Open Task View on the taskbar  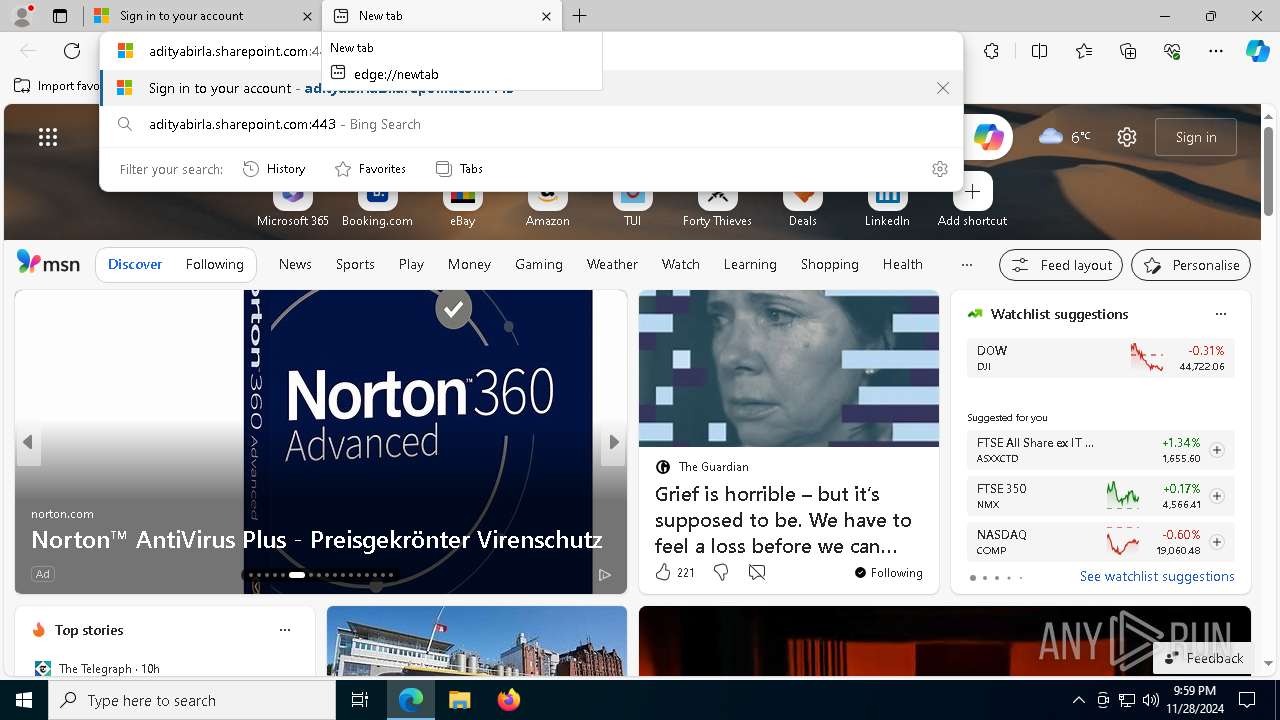click(x=360, y=700)
